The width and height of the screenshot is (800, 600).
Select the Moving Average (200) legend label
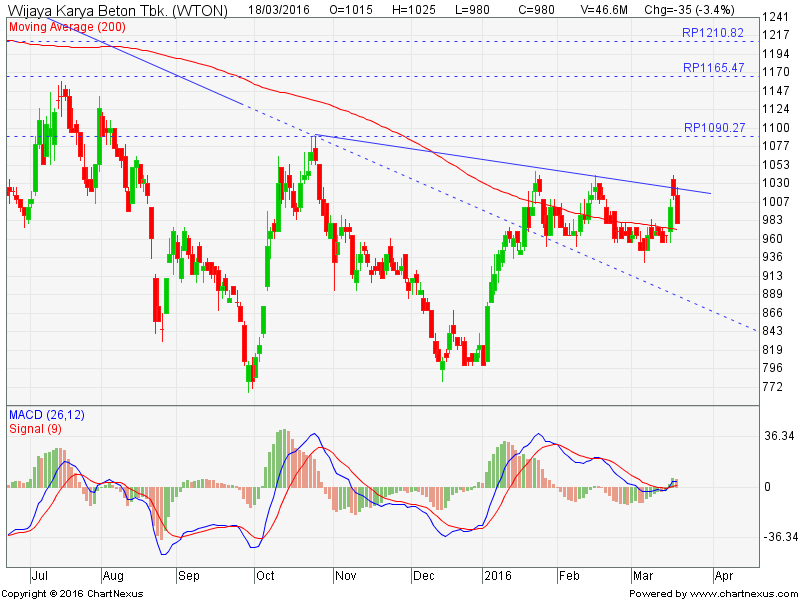67,27
